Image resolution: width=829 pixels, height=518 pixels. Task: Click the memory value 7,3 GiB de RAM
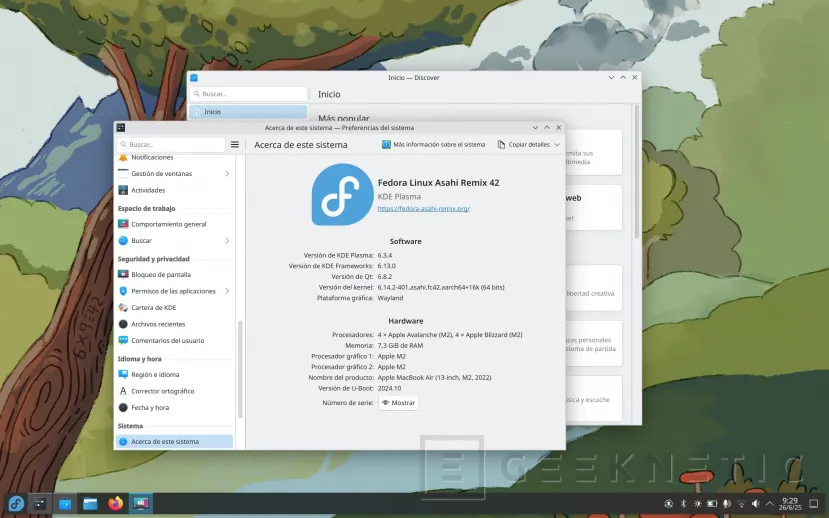(400, 346)
